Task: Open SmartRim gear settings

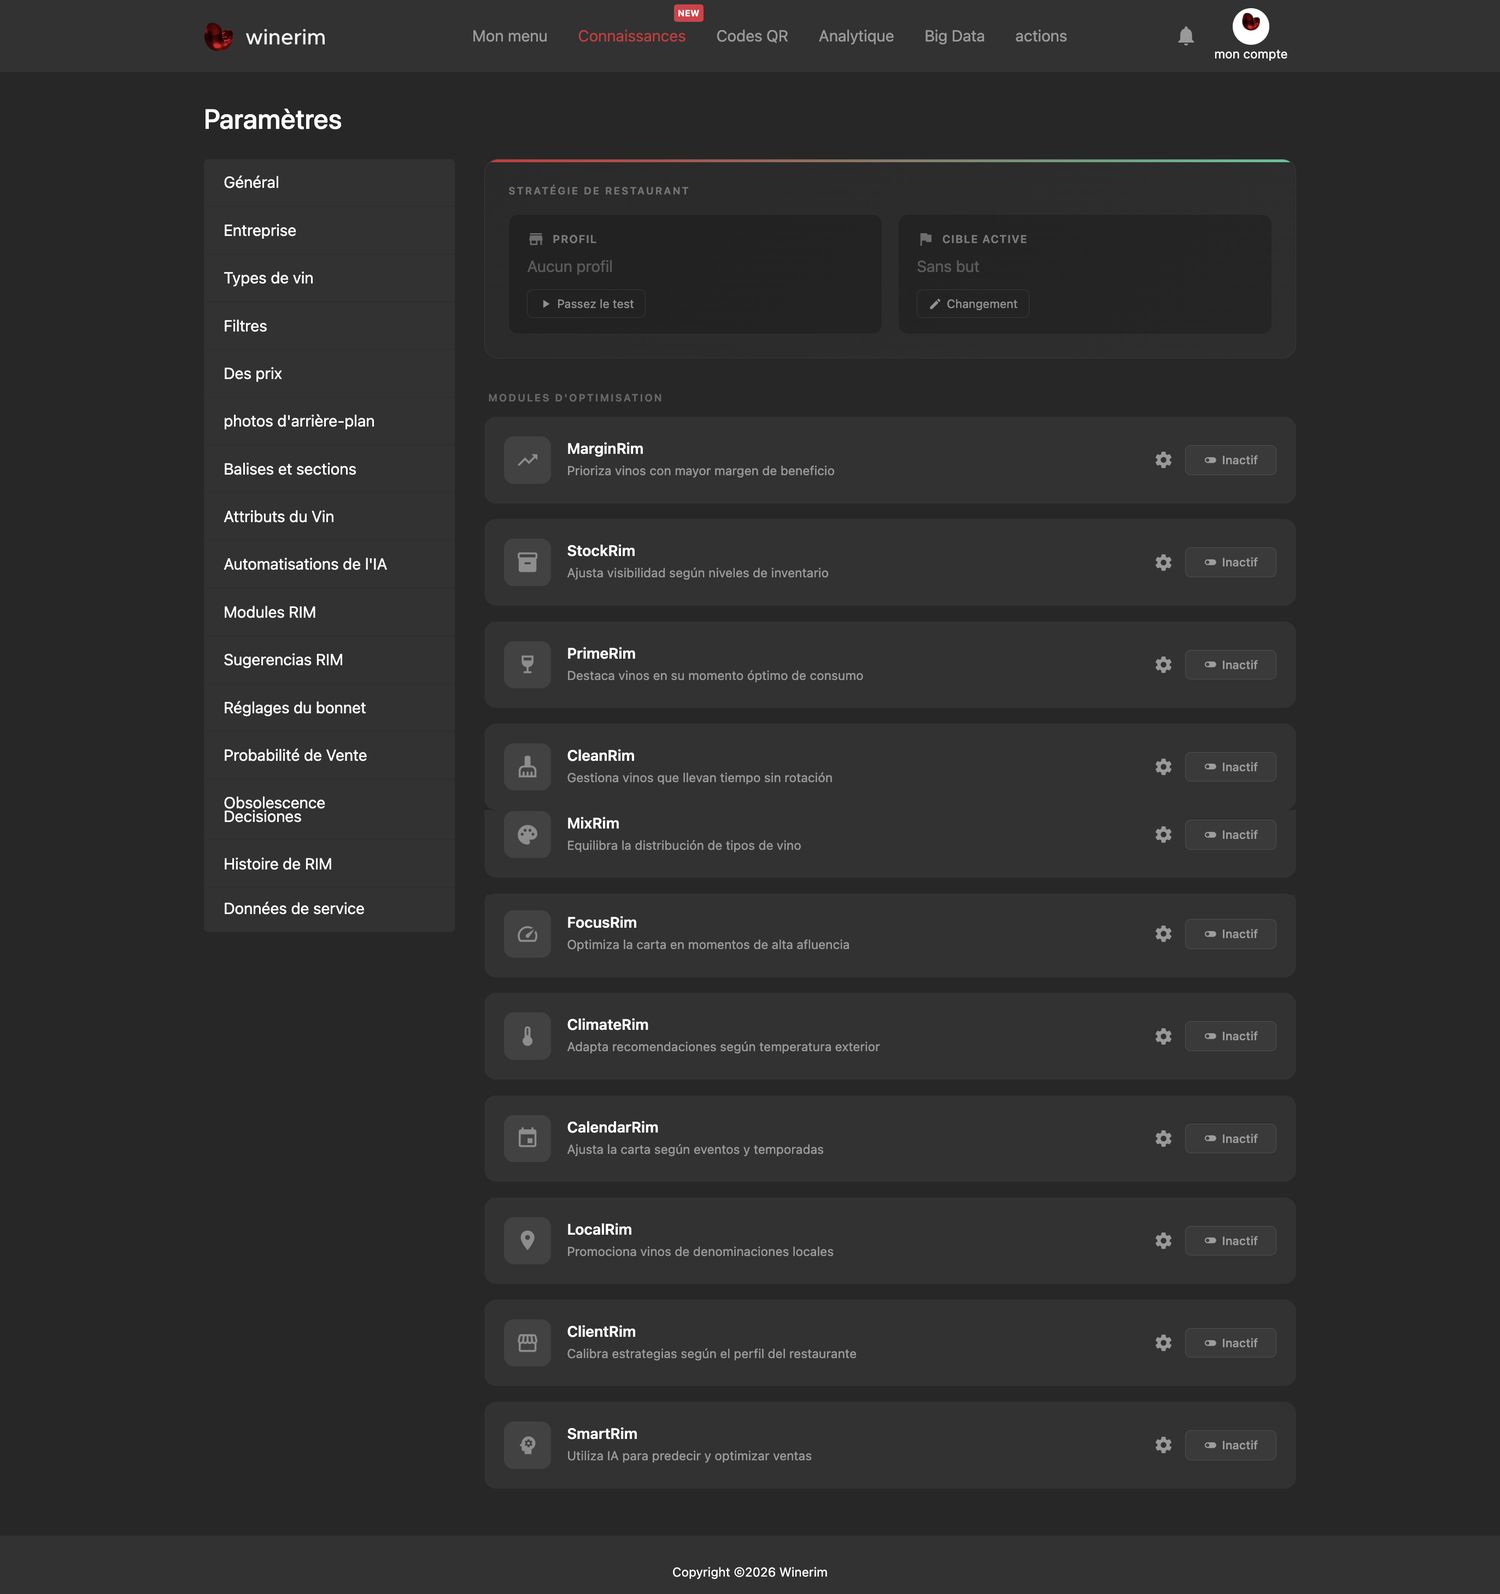Action: [1163, 1445]
